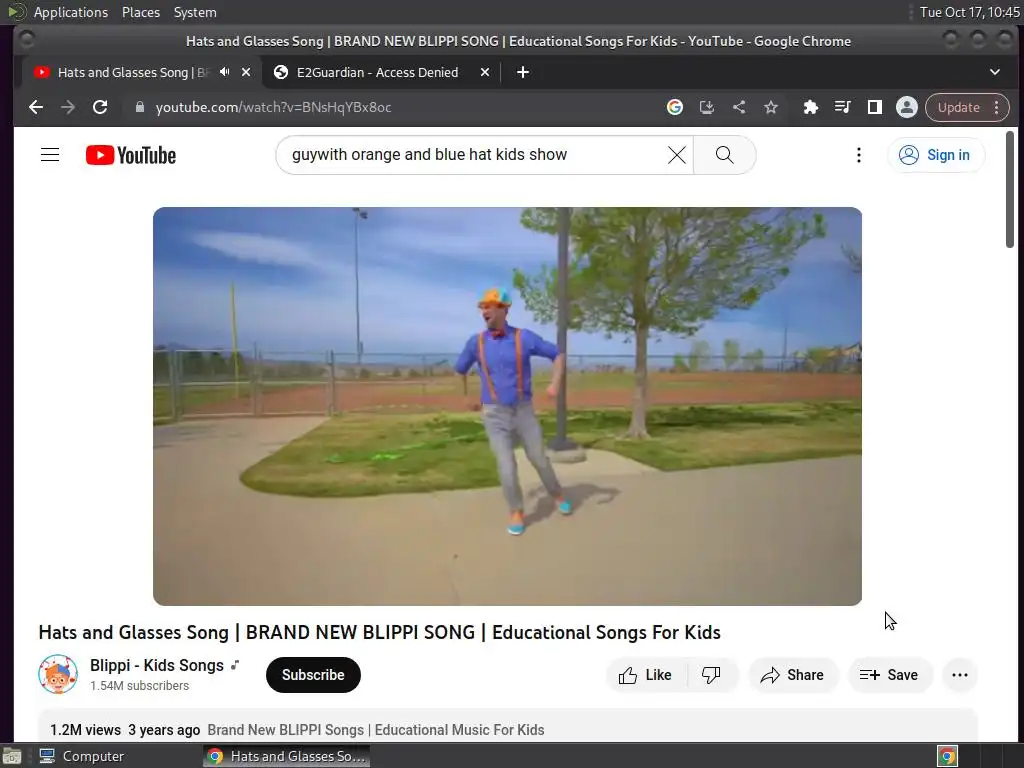Click the 1.54M subscribers text

click(x=139, y=686)
